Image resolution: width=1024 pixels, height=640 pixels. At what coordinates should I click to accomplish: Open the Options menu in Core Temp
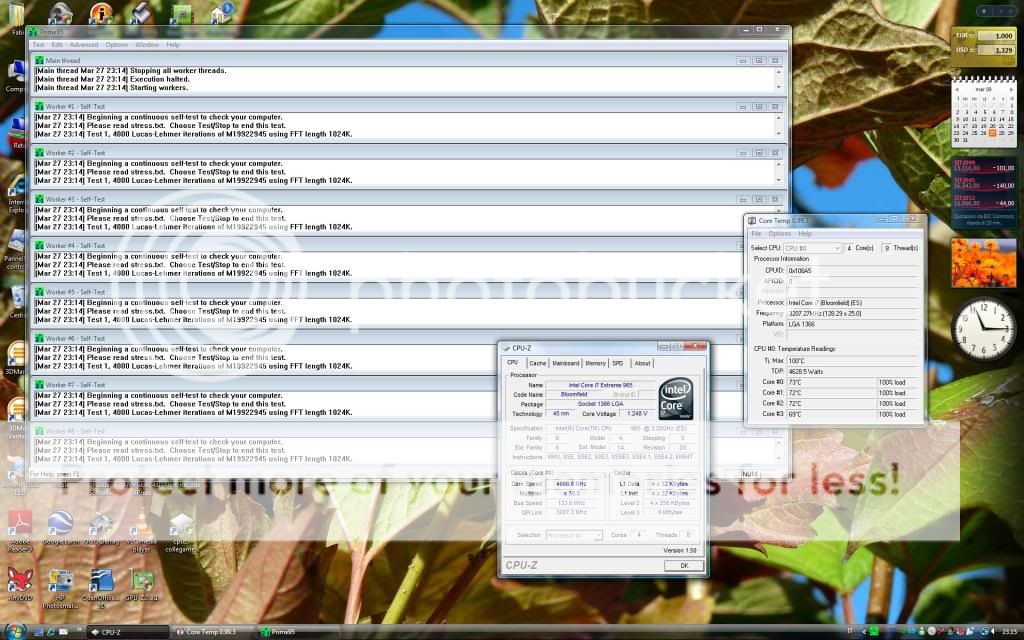point(779,234)
